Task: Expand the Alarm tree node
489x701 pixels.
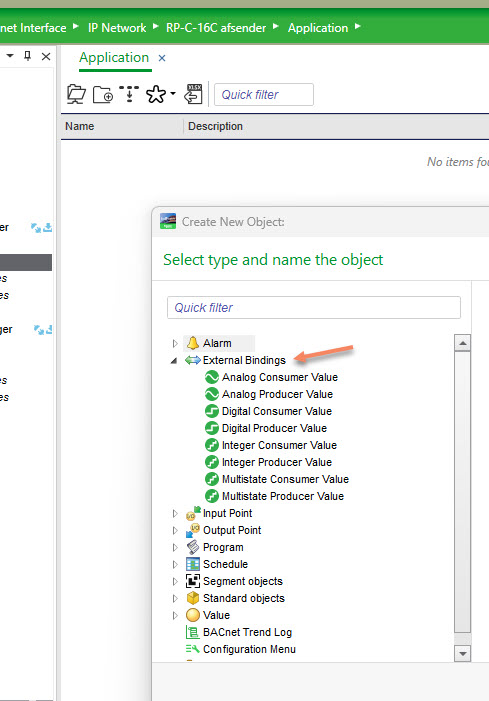Action: (175, 343)
